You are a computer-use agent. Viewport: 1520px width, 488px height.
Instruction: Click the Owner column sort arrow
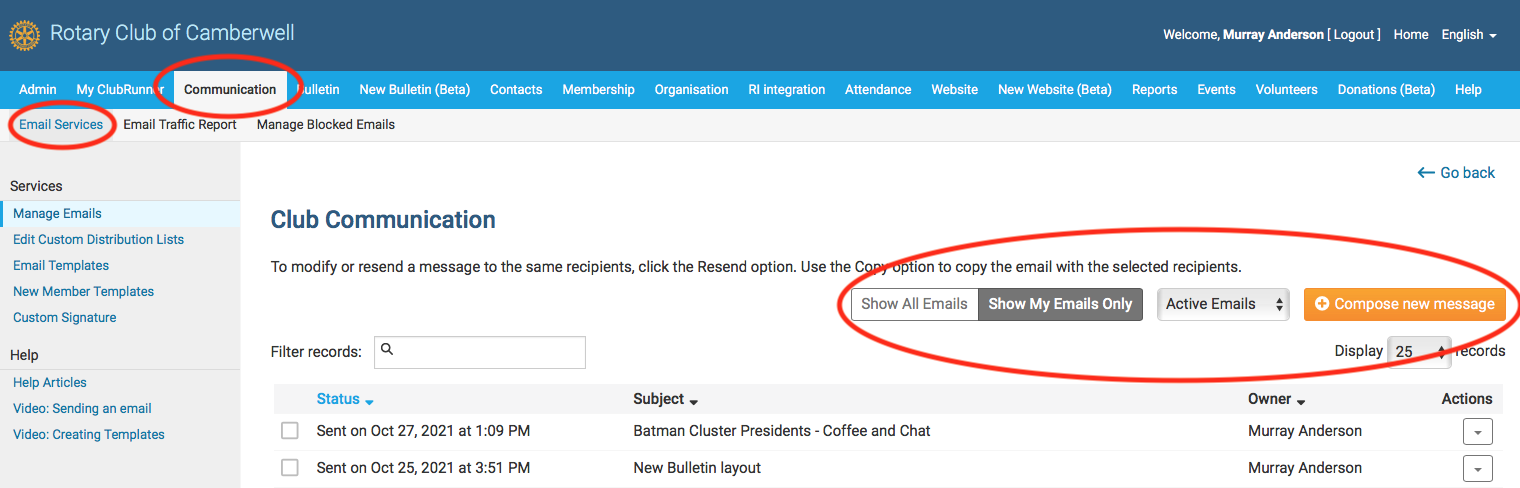coord(1301,401)
